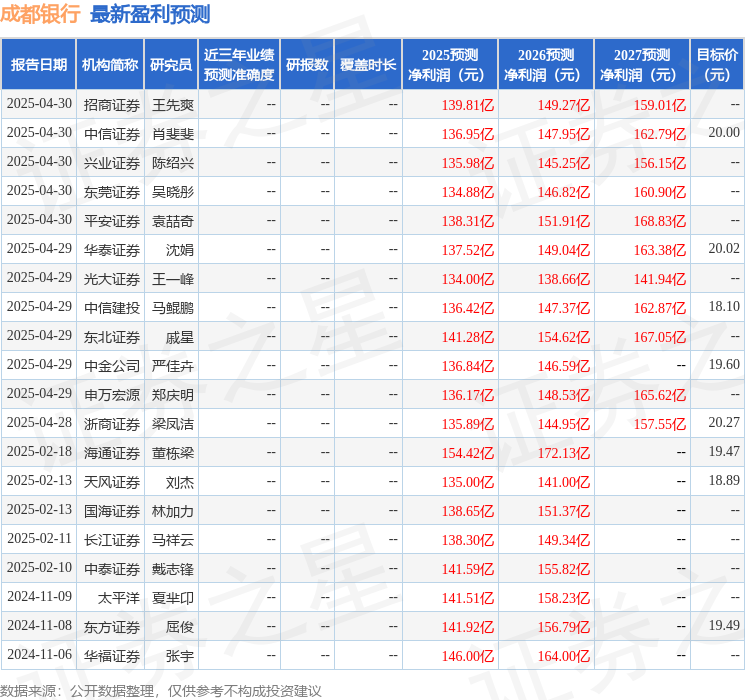Click the 目标价(元) column header
745x700 pixels.
pyautogui.click(x=716, y=65)
